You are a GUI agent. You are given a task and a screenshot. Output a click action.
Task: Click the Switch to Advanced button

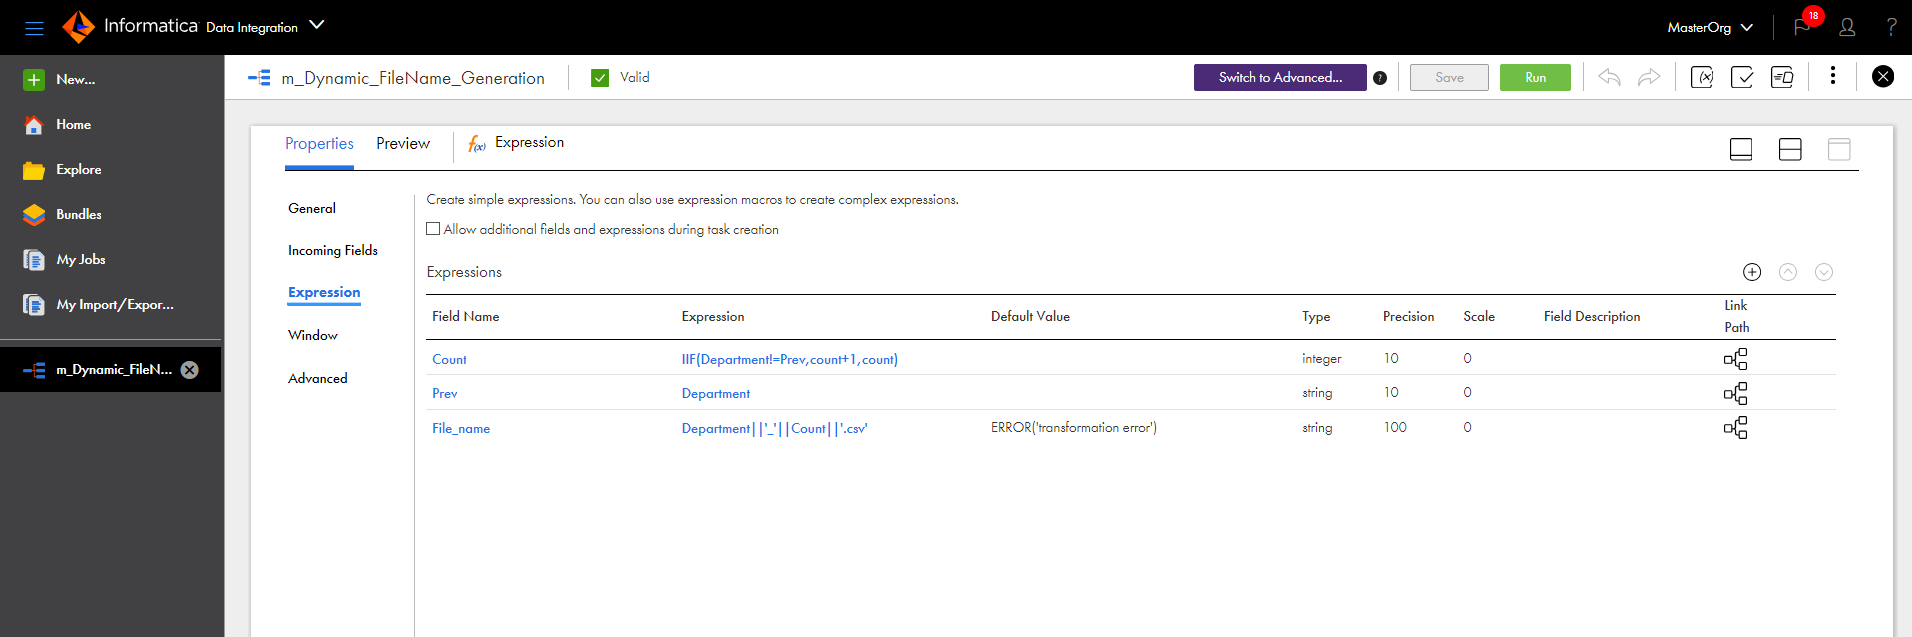click(x=1280, y=77)
